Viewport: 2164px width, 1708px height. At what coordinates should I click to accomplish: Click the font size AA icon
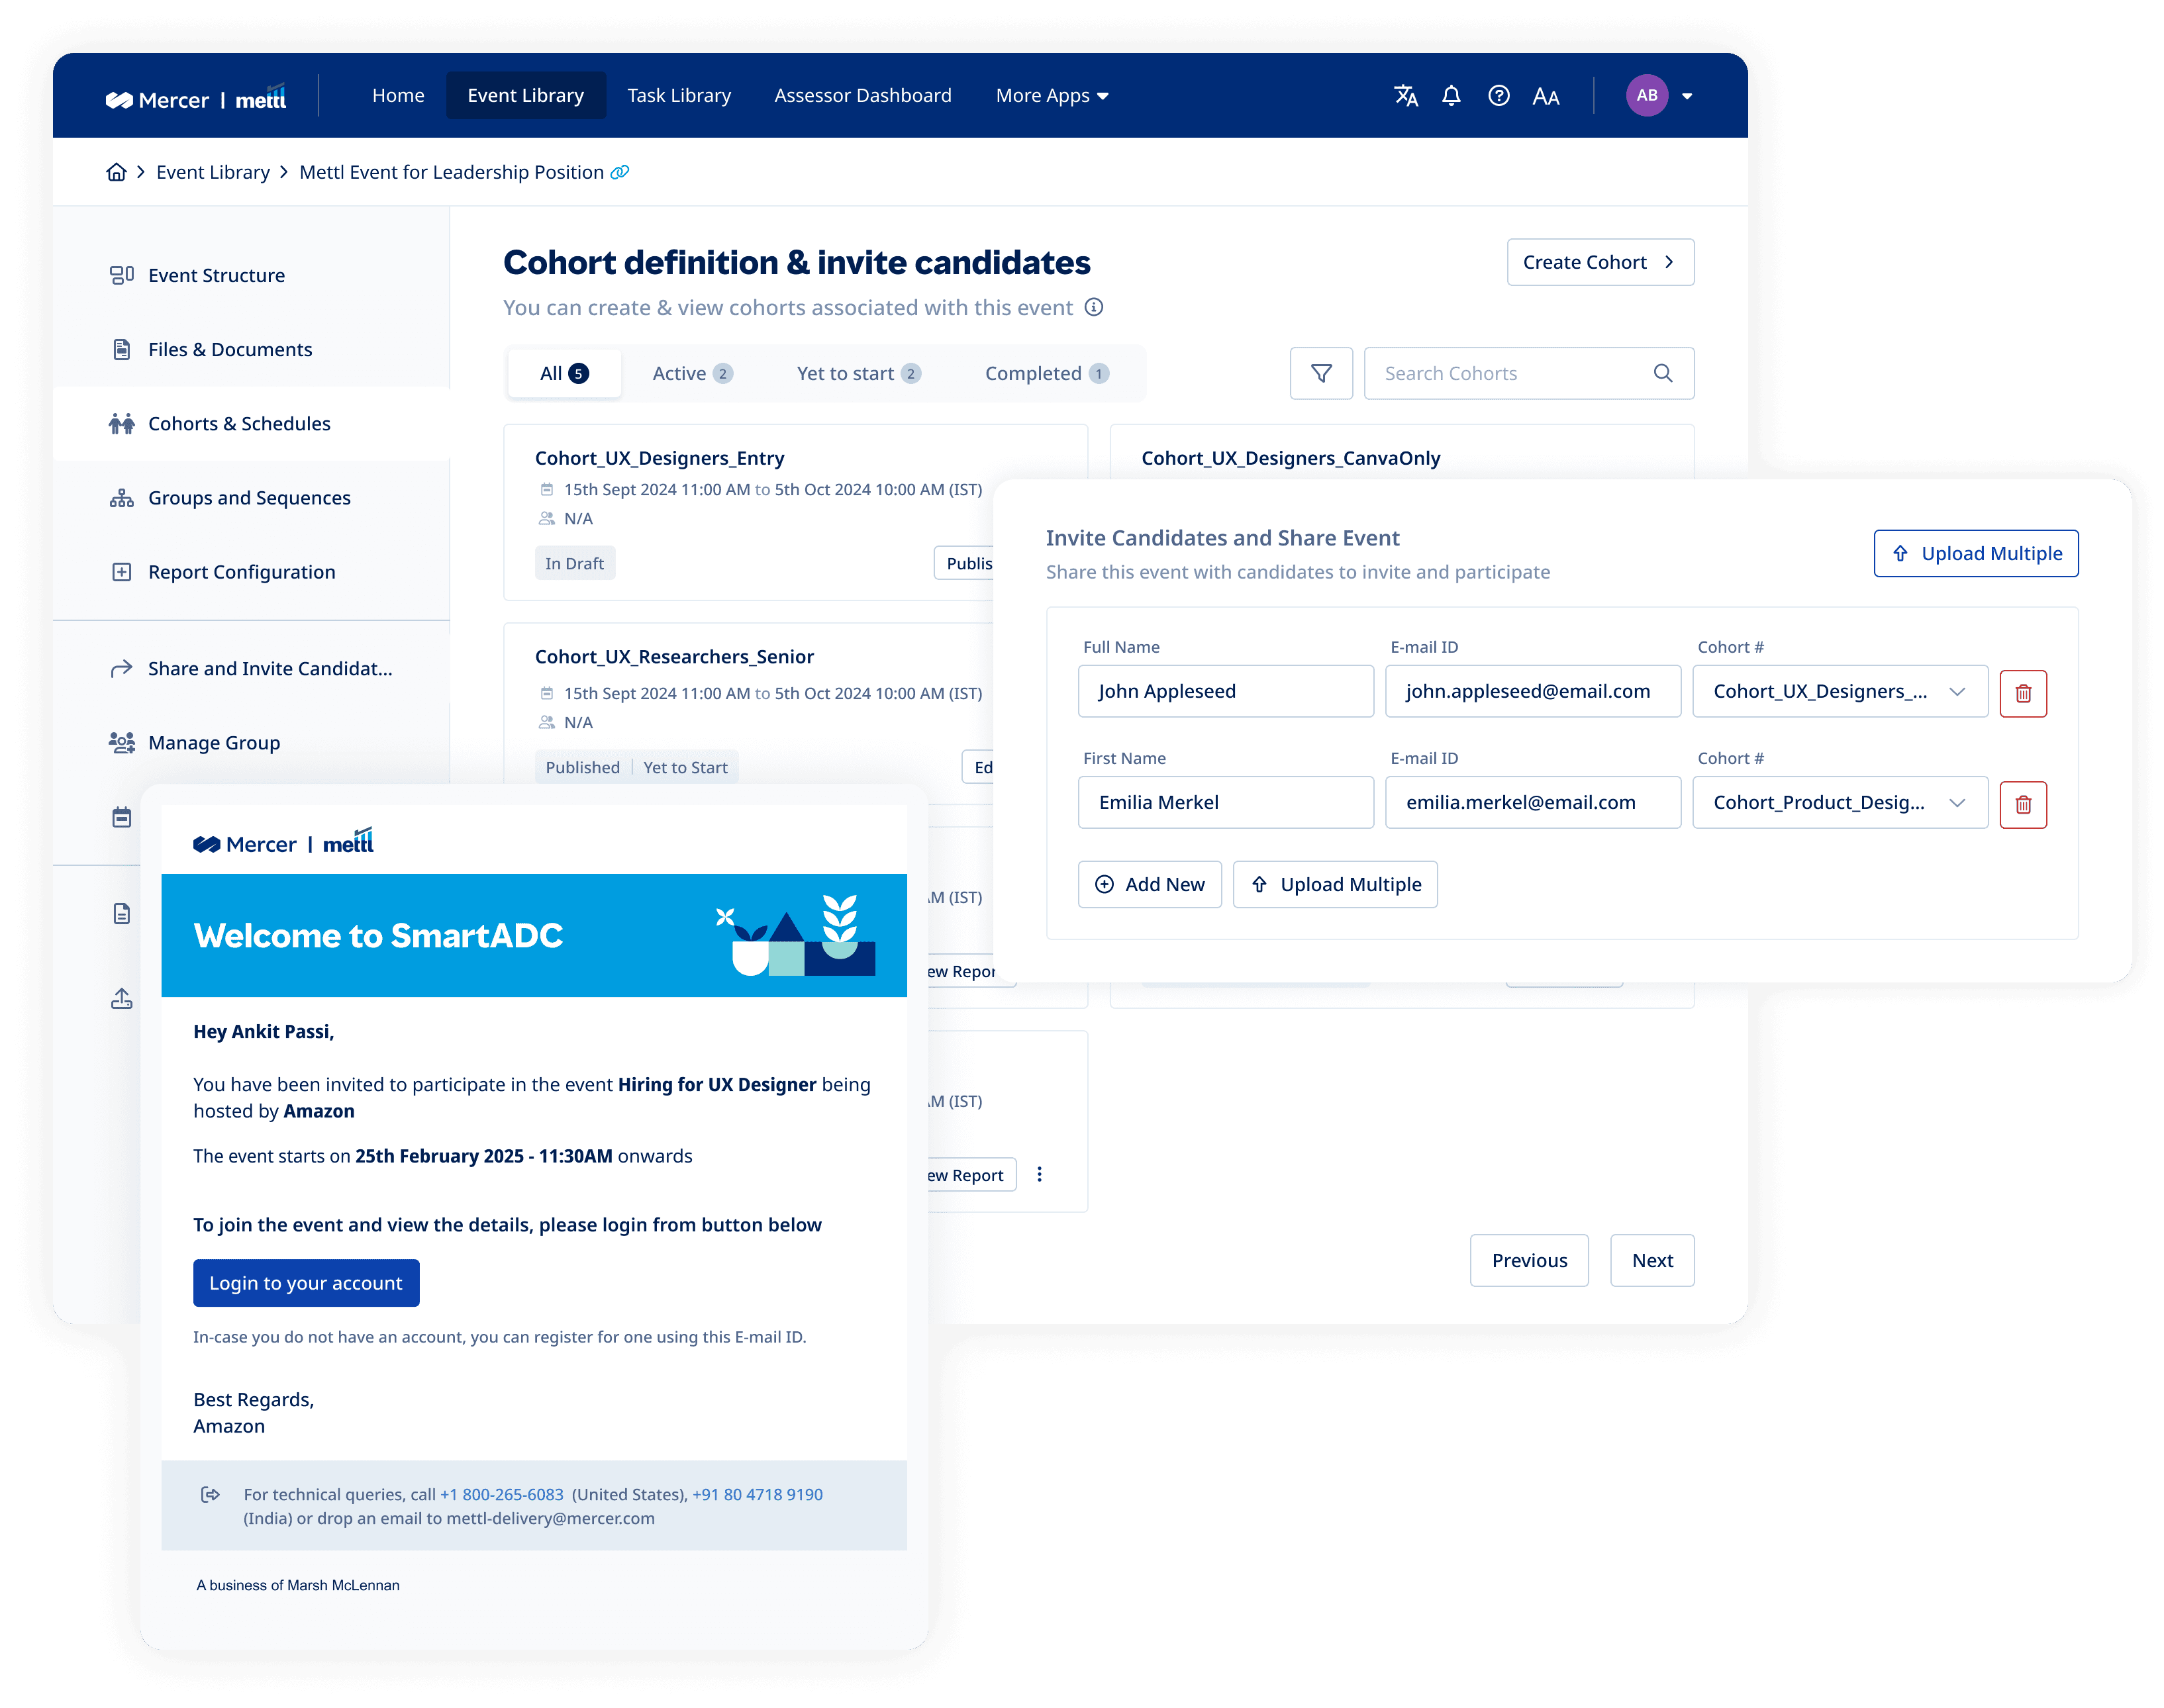[1545, 97]
